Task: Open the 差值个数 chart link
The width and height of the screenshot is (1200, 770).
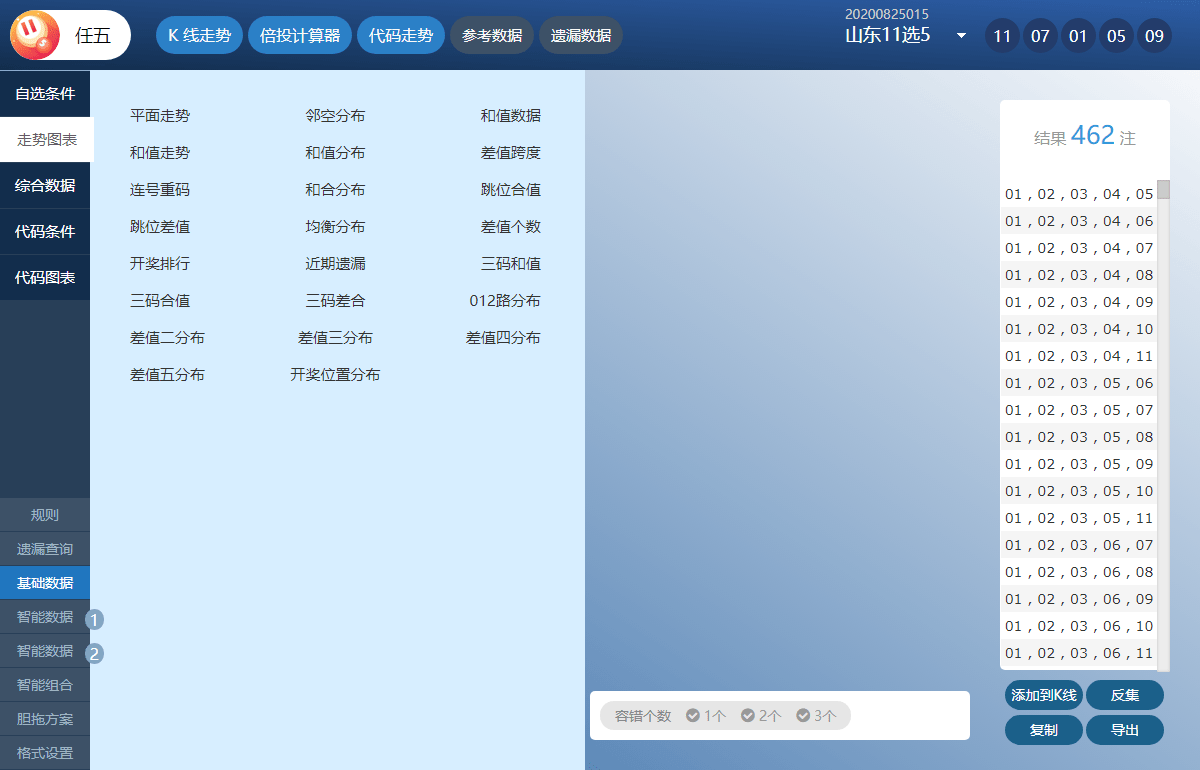Action: (511, 227)
